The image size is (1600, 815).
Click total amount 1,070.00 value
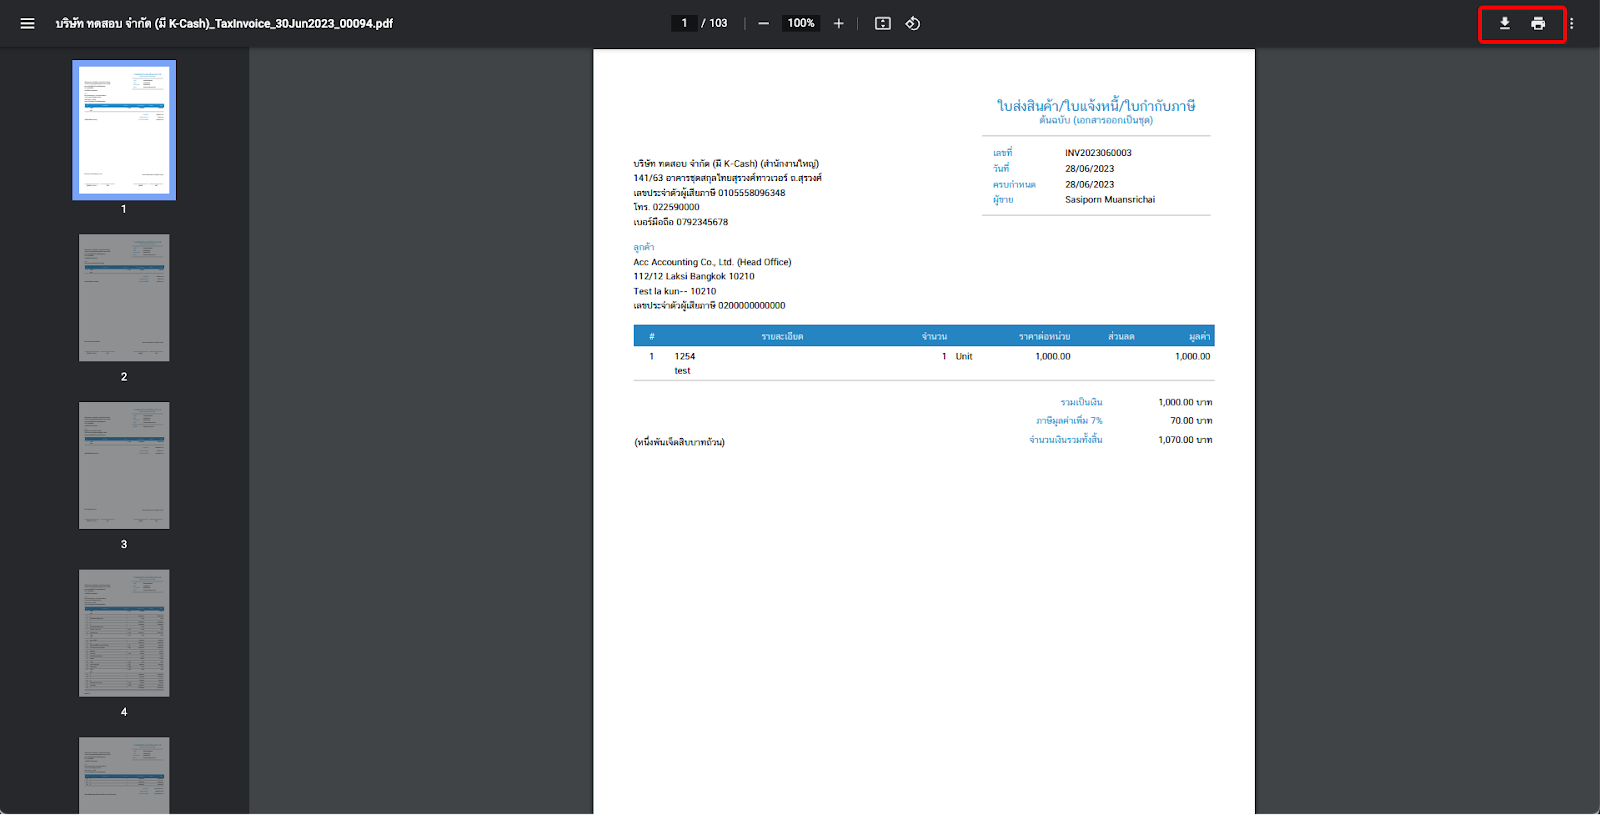click(x=1185, y=440)
